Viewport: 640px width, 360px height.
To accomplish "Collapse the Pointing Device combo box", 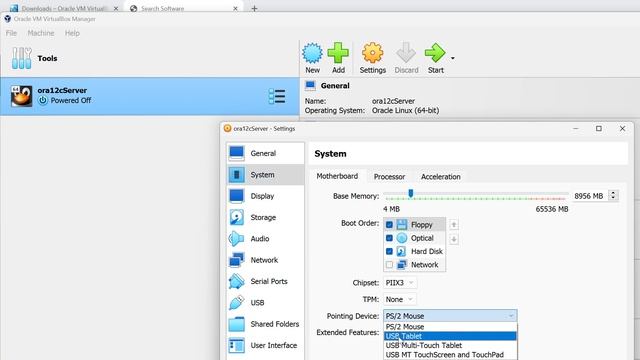I will tap(450, 316).
